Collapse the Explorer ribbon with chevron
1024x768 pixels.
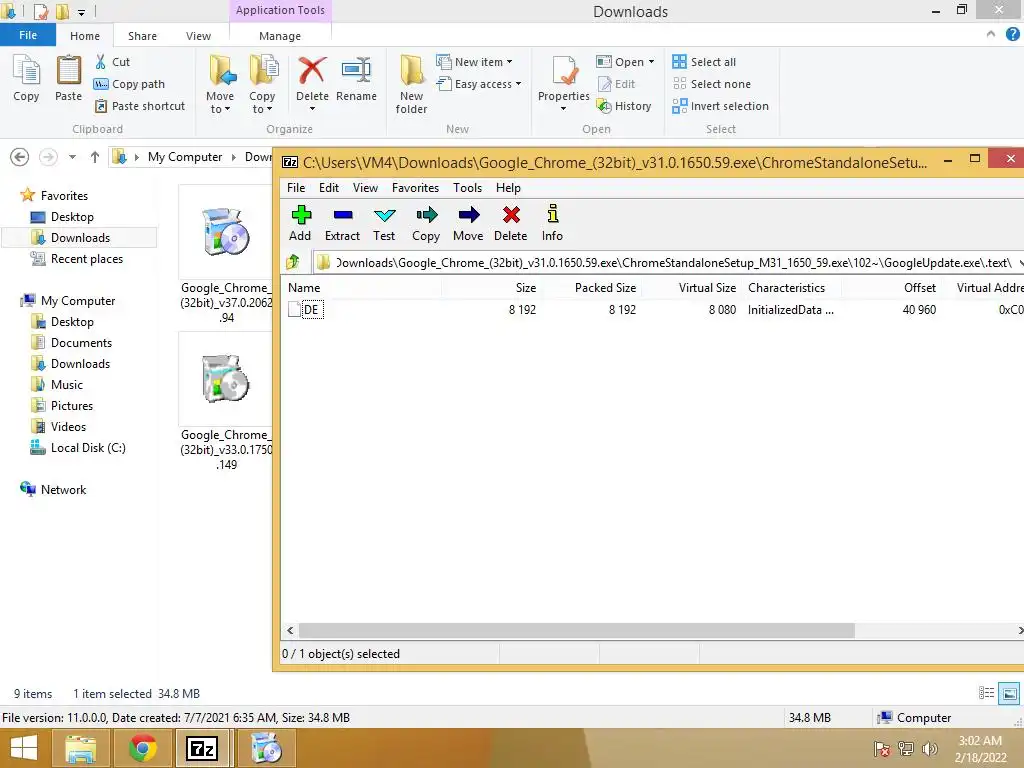pos(991,35)
